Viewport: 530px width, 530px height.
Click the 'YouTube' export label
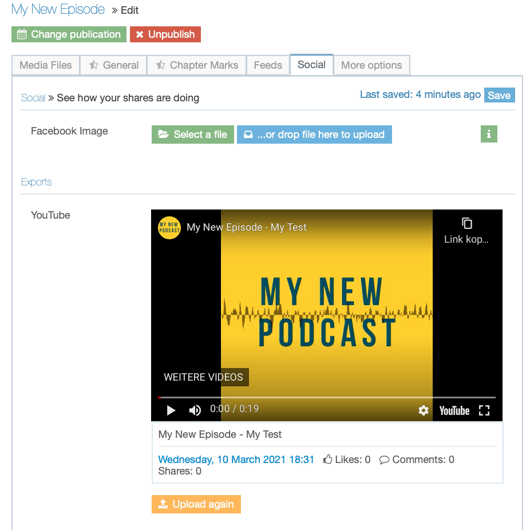(x=50, y=215)
